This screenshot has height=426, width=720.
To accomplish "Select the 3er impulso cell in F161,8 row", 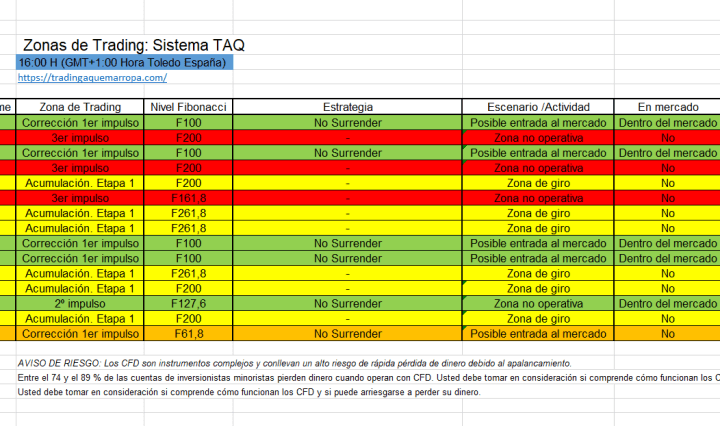I will (80, 199).
